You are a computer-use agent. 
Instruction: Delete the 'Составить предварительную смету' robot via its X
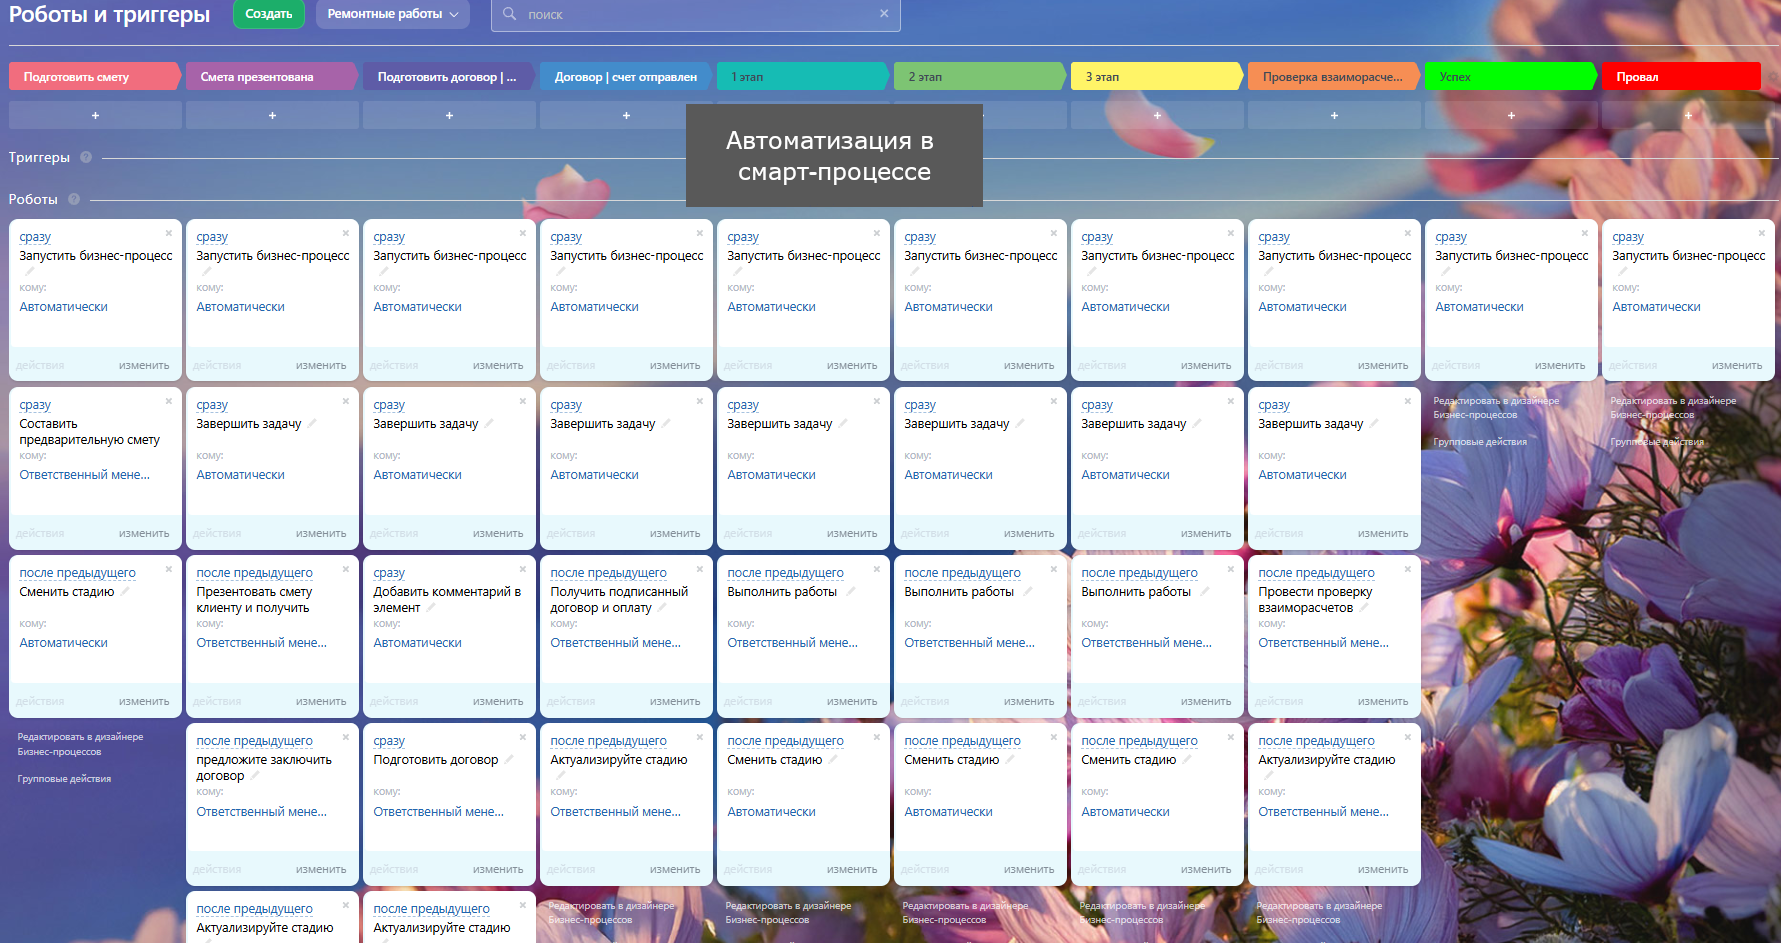(169, 401)
